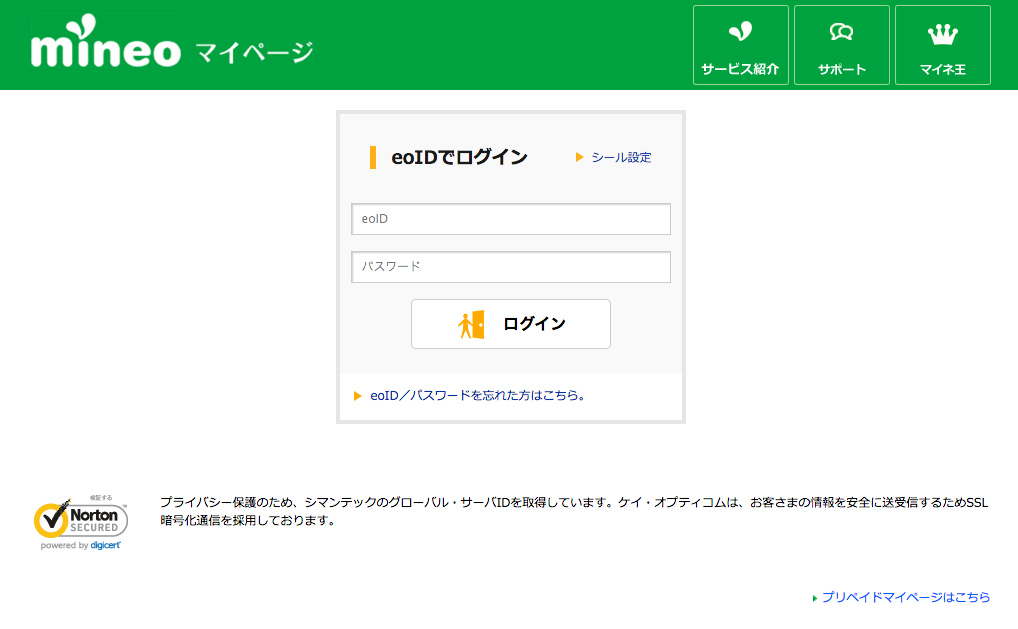The image size is (1018, 629).
Task: Click the mineo logo in the header
Action: (x=106, y=42)
